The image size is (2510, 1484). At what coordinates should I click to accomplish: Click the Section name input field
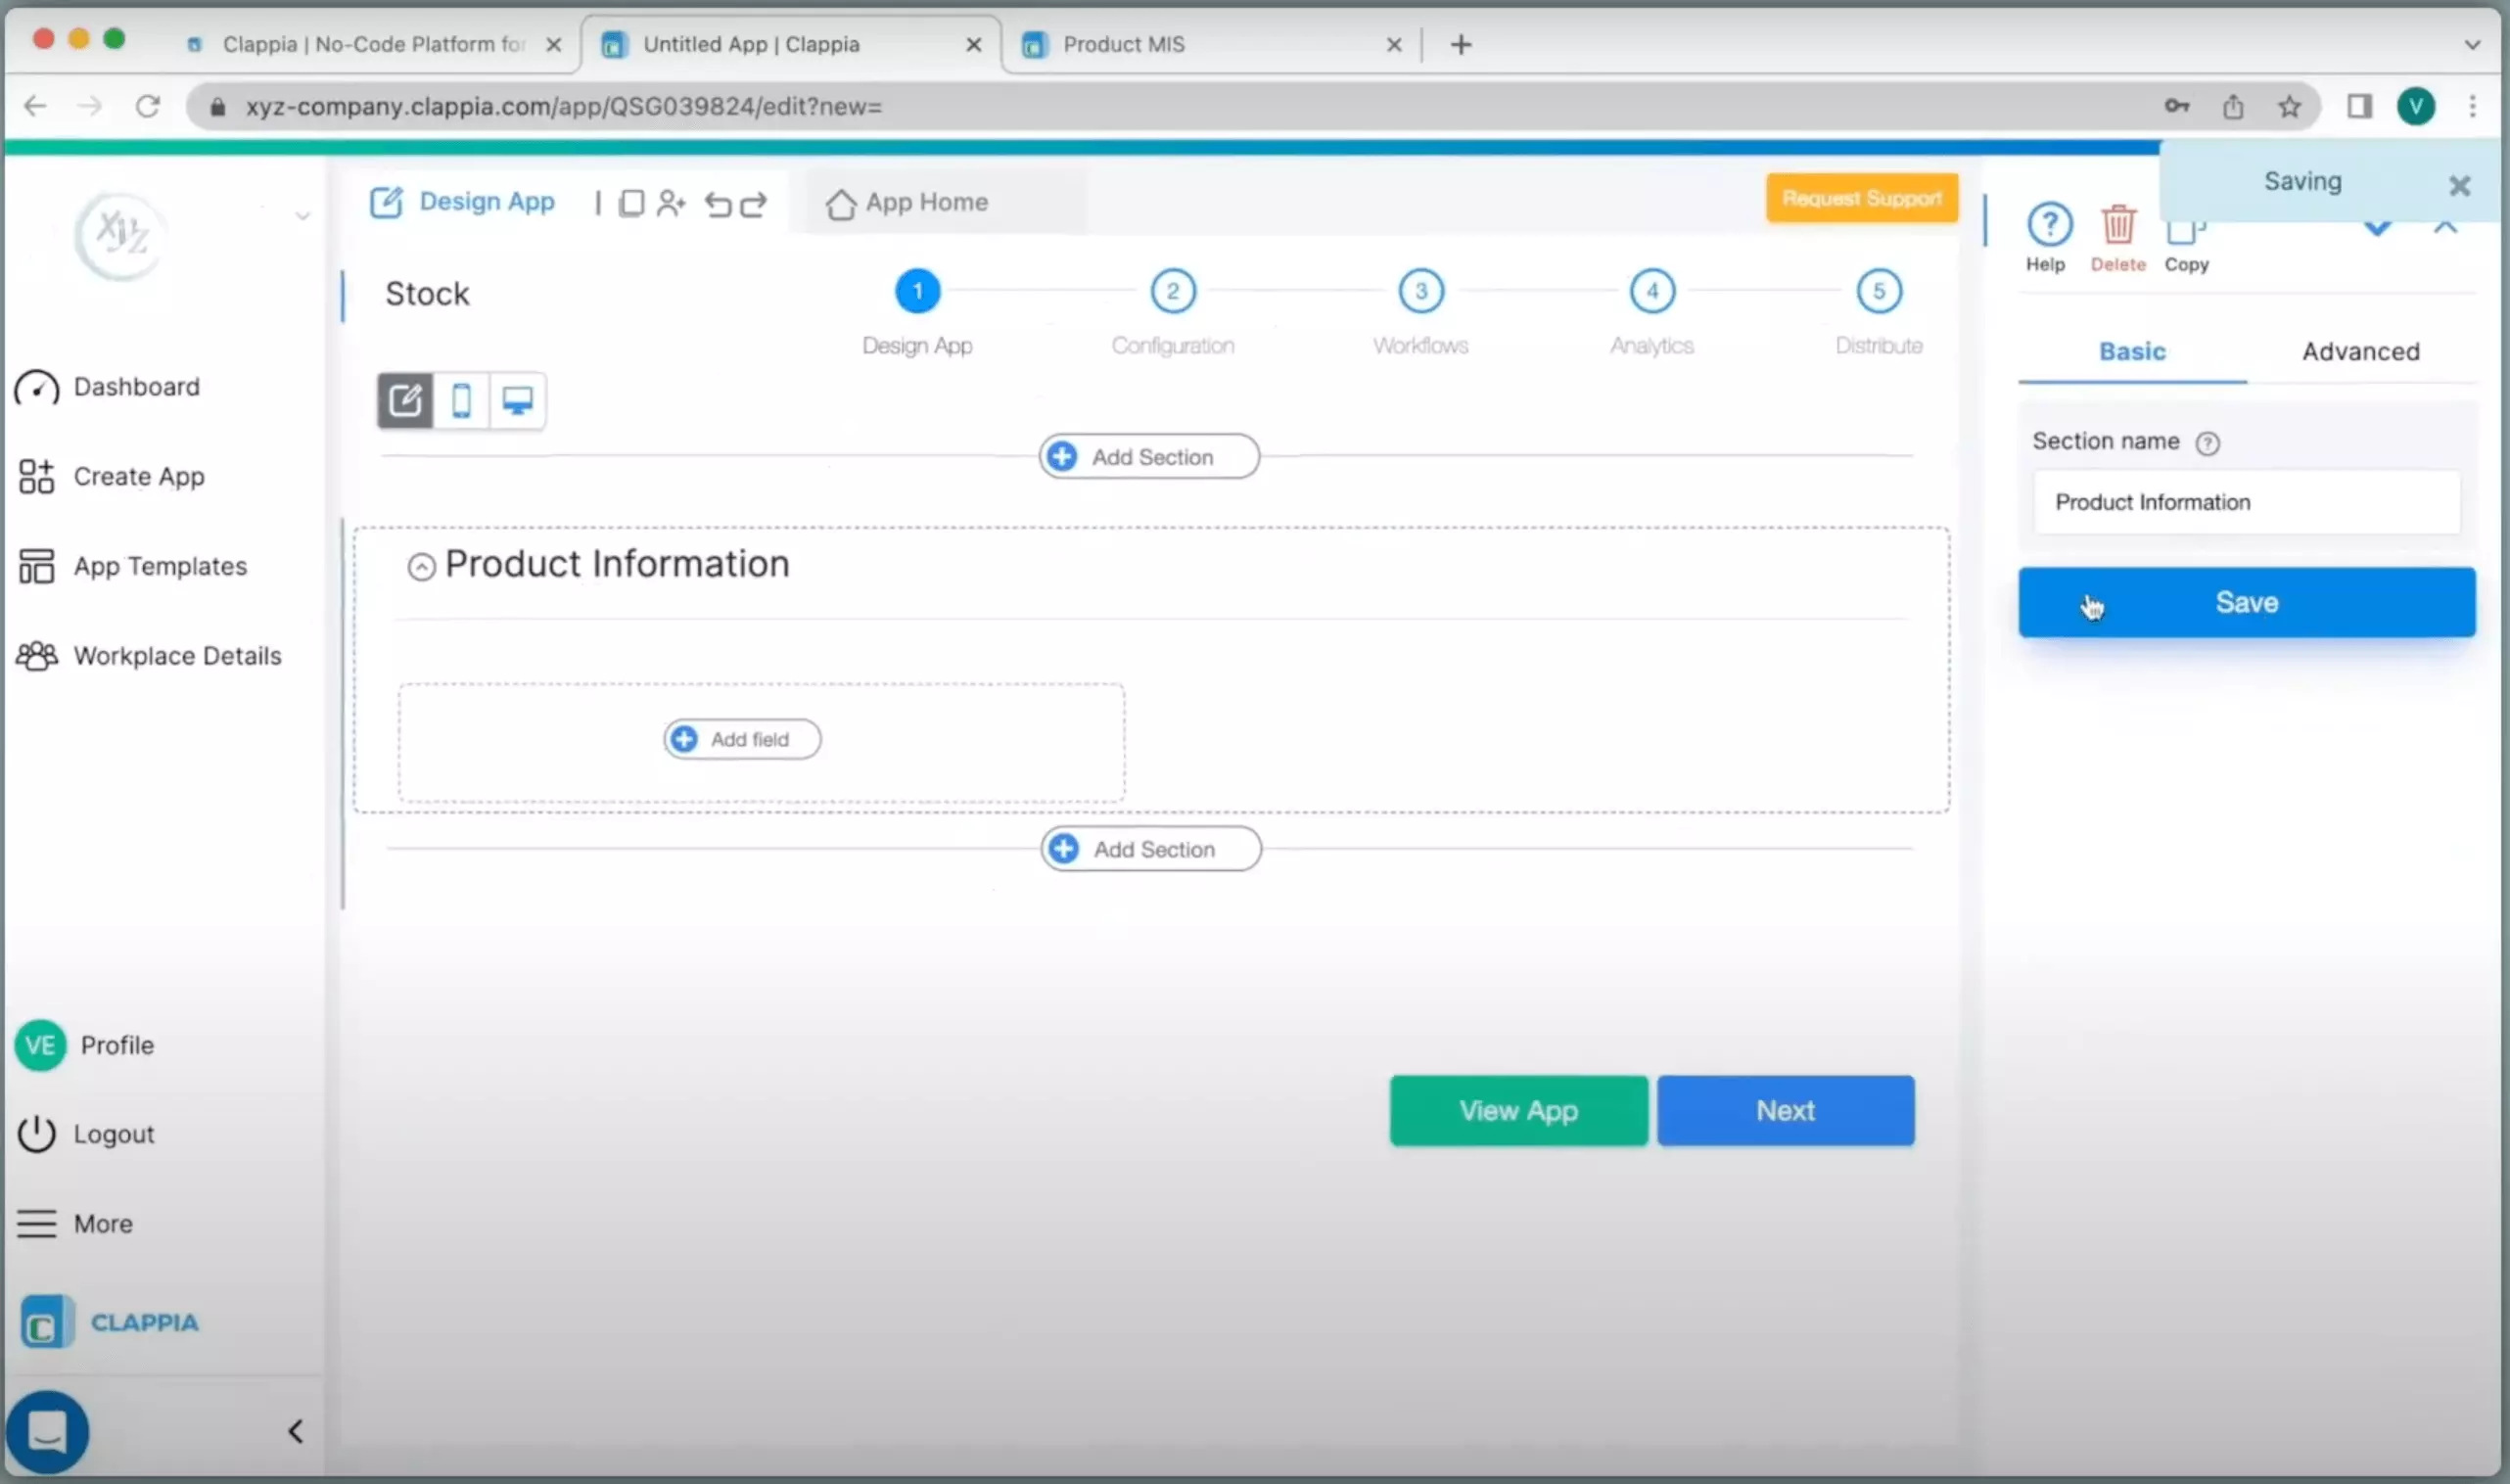tap(2247, 500)
